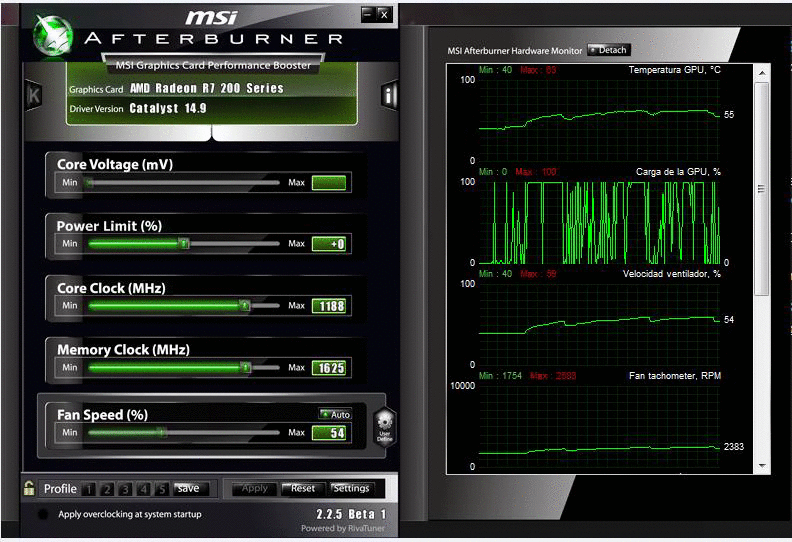The width and height of the screenshot is (792, 542).
Task: Click the Fan tachometer RPM graph
Action: click(x=599, y=426)
